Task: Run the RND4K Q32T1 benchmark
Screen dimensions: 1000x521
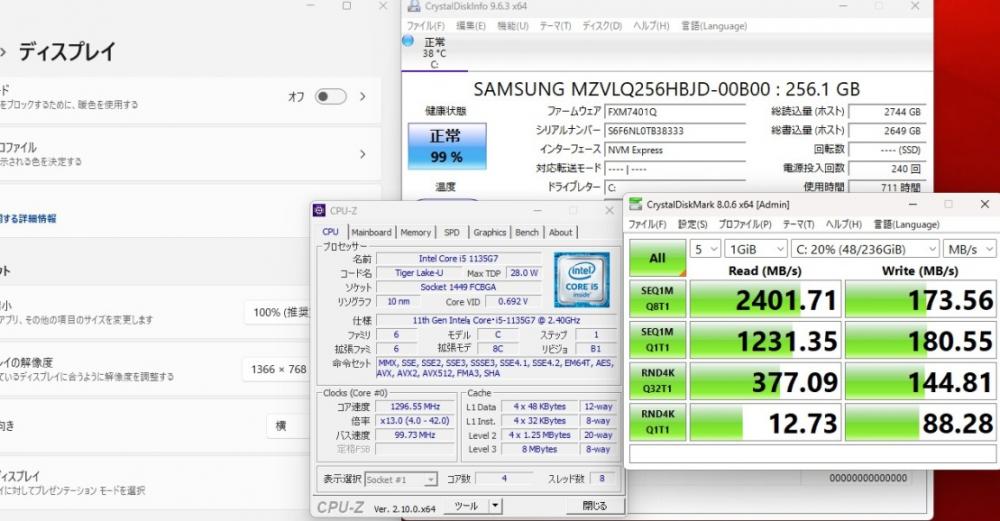Action: [658, 381]
